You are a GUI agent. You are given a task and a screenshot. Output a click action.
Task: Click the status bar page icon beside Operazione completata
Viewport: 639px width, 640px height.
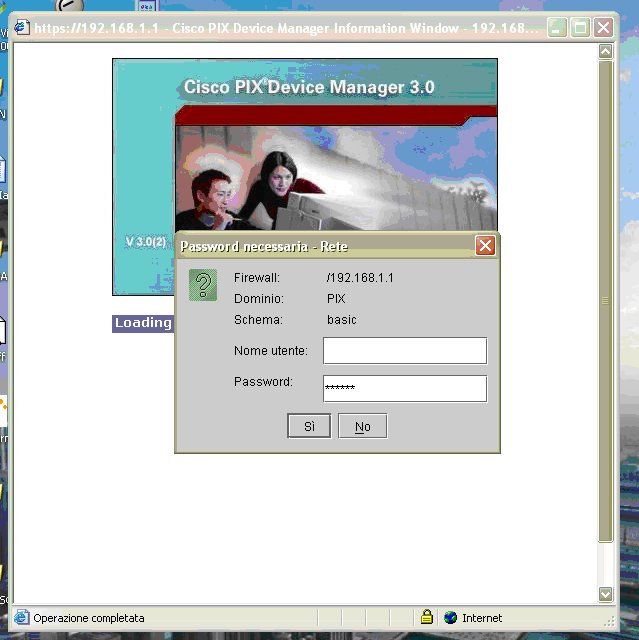tap(22, 618)
